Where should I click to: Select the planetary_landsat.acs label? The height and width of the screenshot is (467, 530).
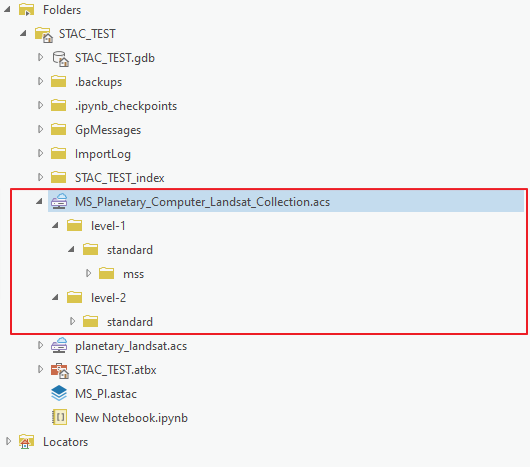[x=131, y=346]
